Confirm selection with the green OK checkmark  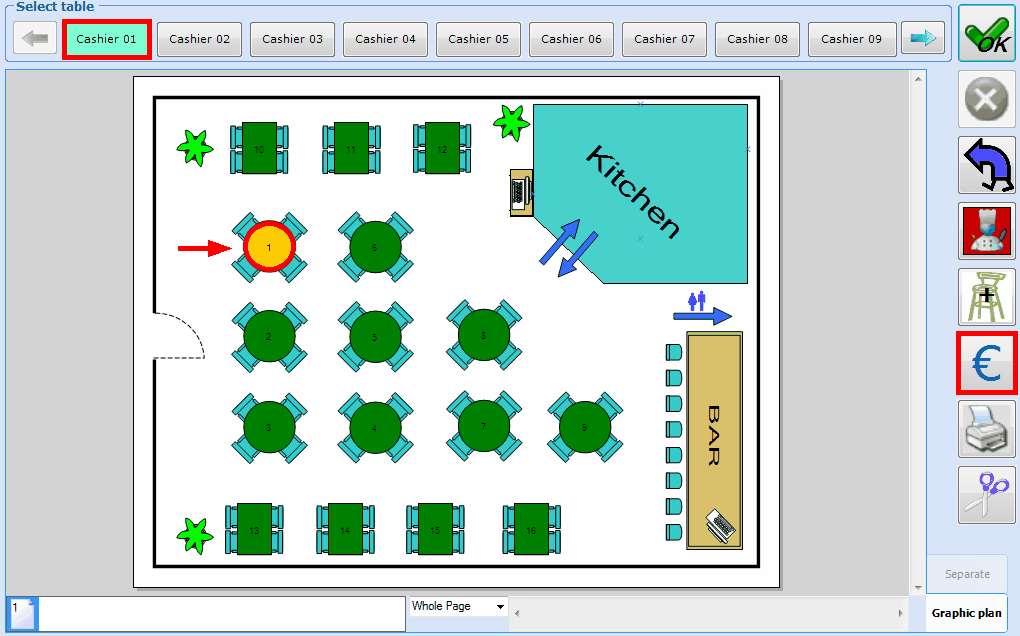click(986, 33)
